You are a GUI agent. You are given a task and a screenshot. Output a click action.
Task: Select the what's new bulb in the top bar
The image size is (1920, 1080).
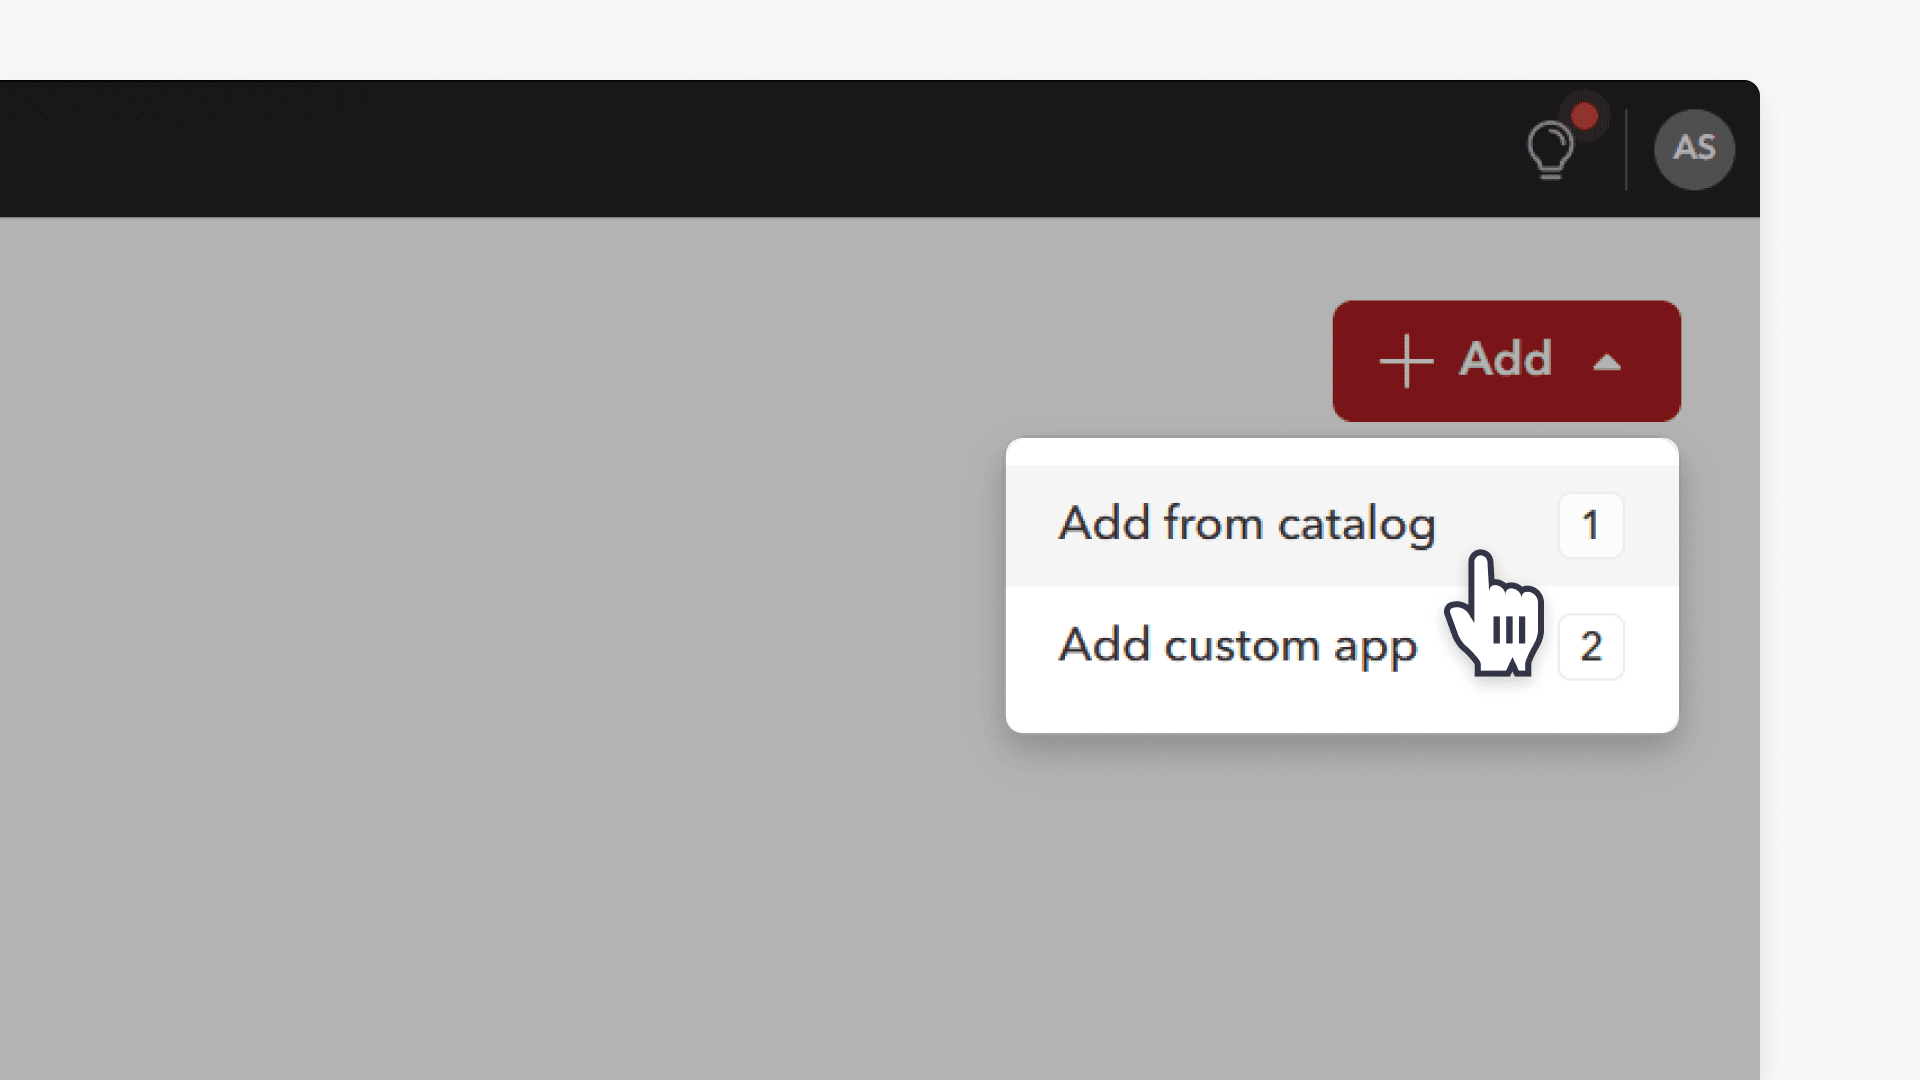(1551, 150)
